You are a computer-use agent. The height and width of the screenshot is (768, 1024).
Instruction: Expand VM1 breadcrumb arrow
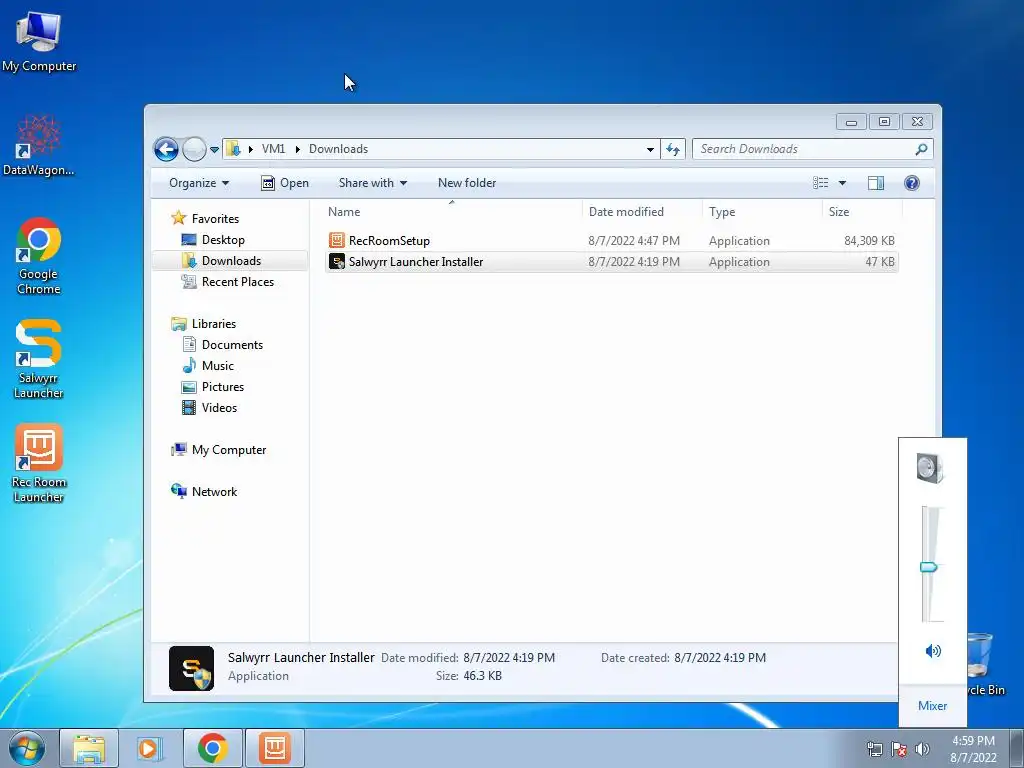coord(298,149)
